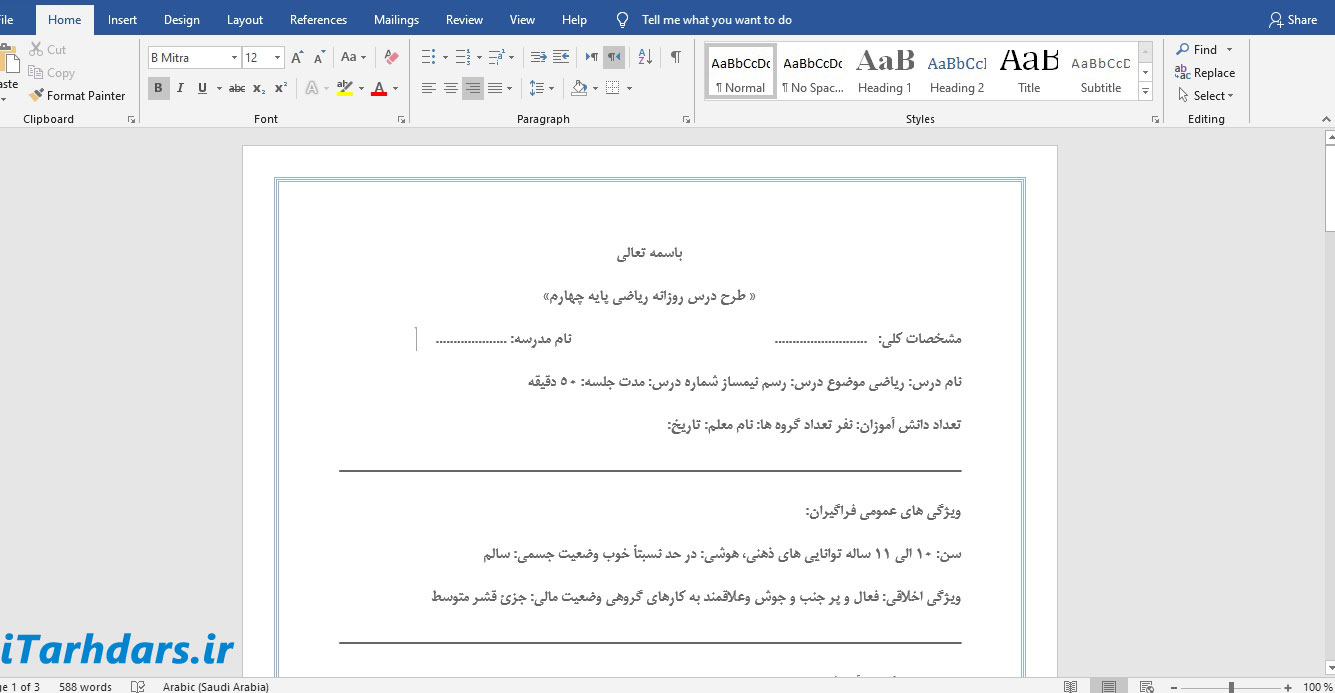Apply the Normal style

[741, 71]
